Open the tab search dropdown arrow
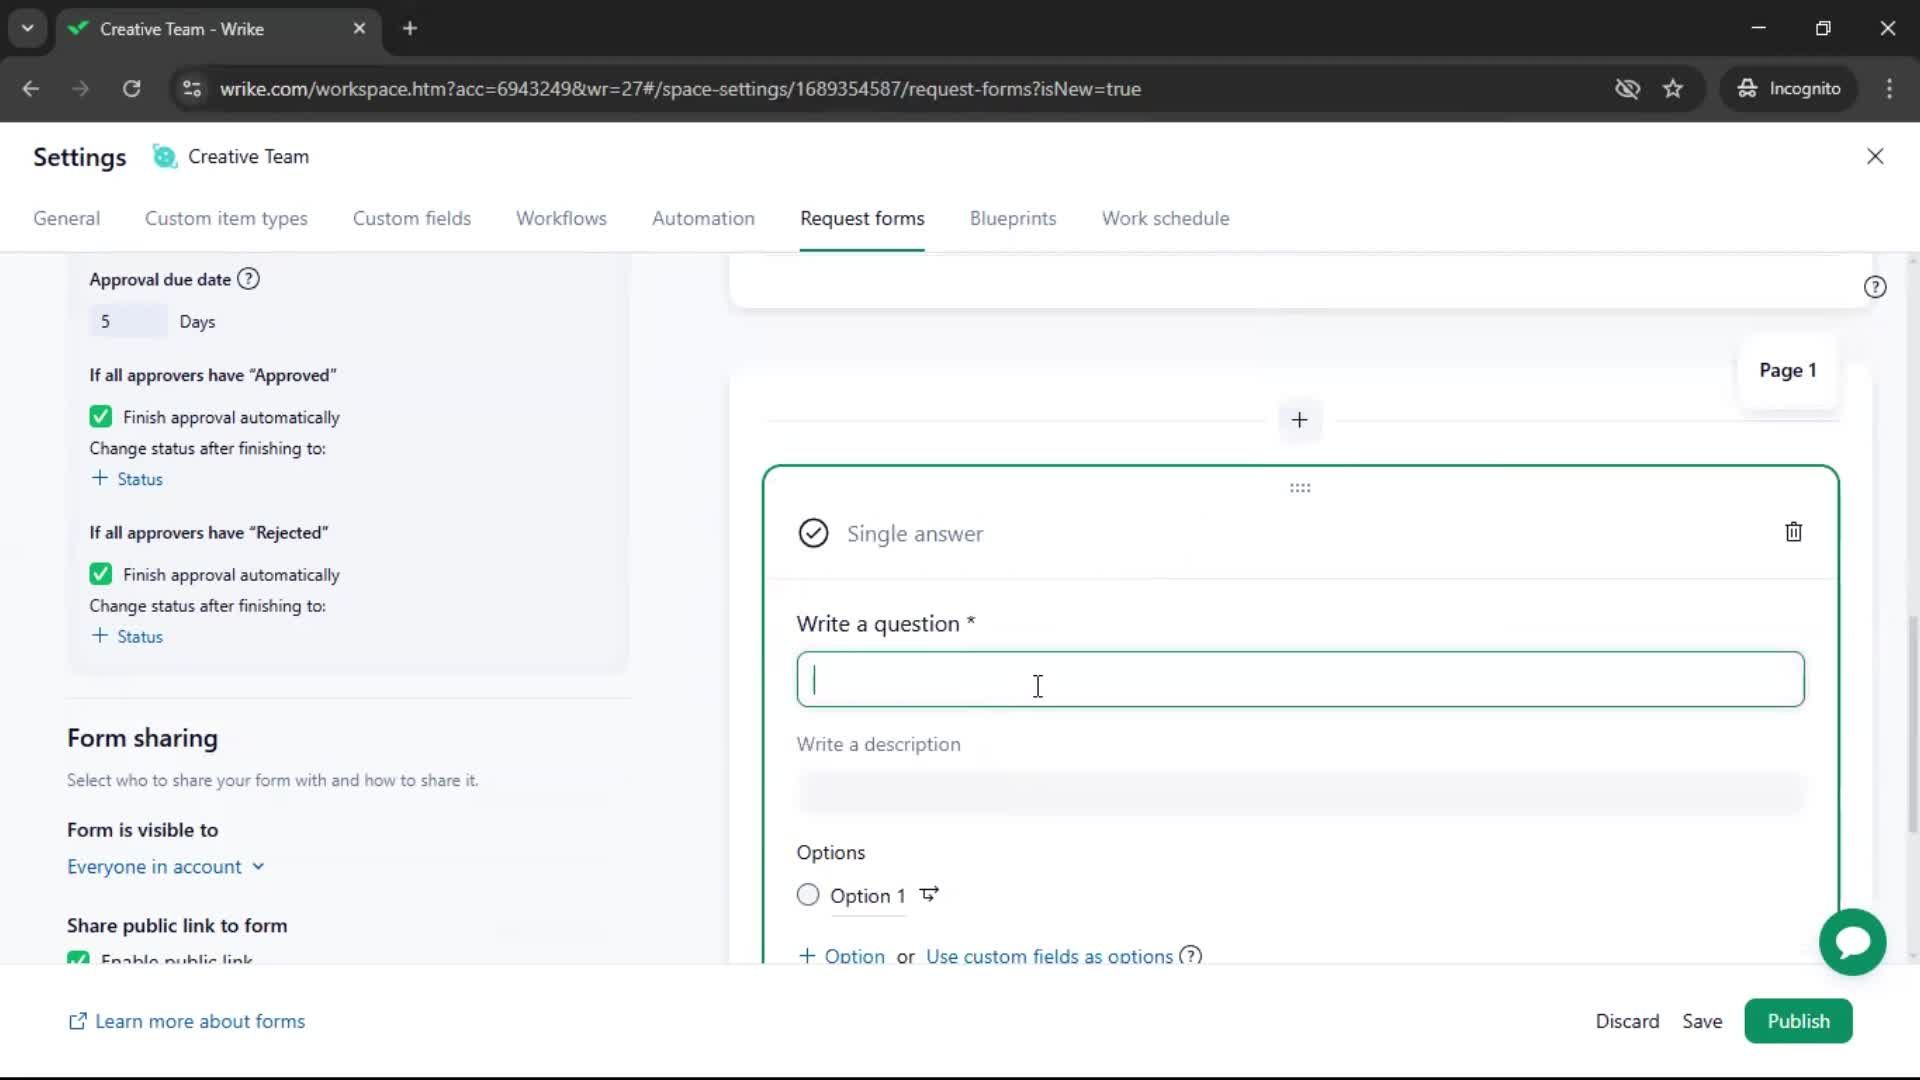Image resolution: width=1920 pixels, height=1080 pixels. tap(28, 29)
